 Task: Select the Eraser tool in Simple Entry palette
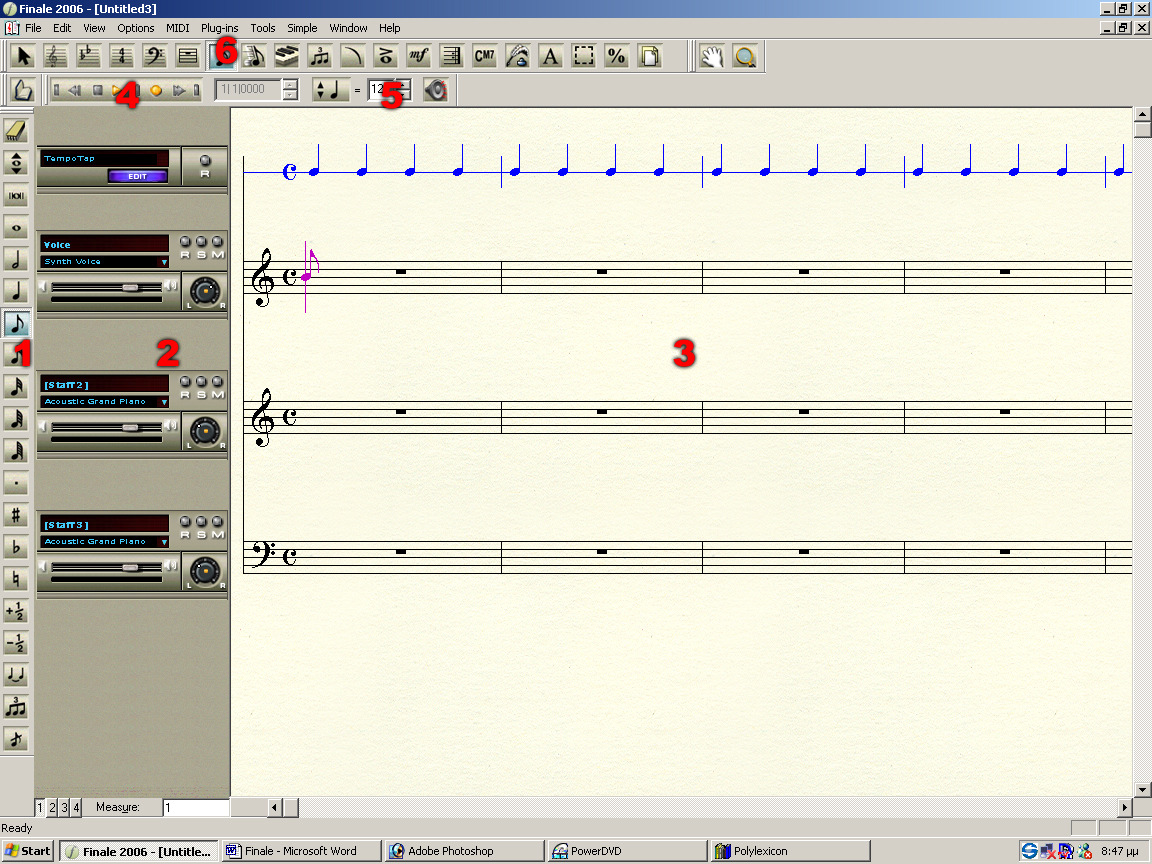[16, 130]
